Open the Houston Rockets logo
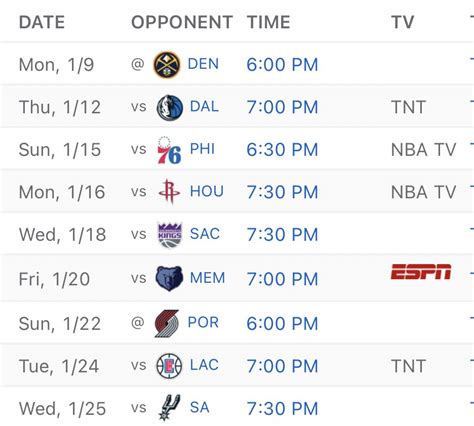The width and height of the screenshot is (474, 426). pyautogui.click(x=169, y=191)
